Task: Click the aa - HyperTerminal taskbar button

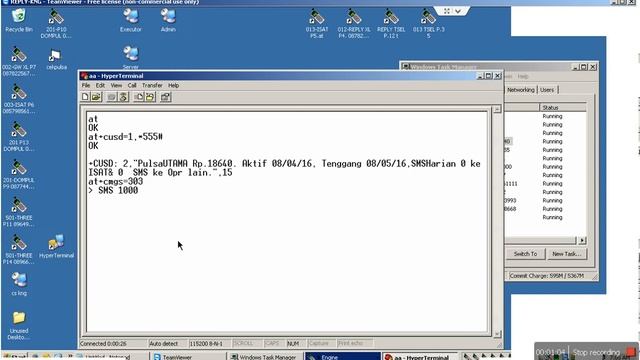Action: (419, 357)
